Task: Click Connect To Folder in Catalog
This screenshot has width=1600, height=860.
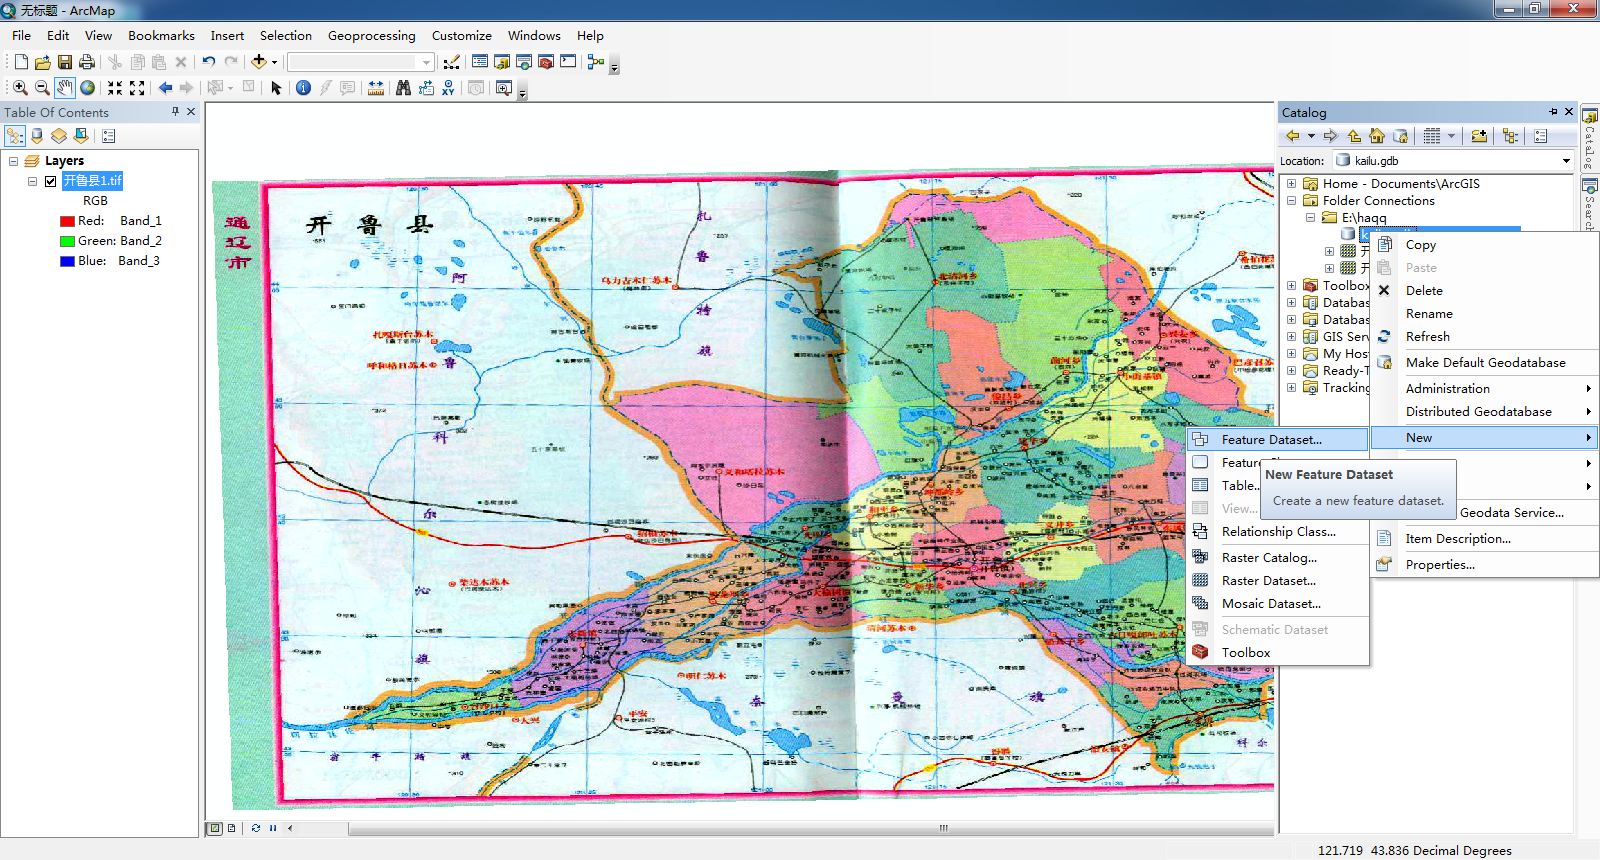Action: point(1479,136)
